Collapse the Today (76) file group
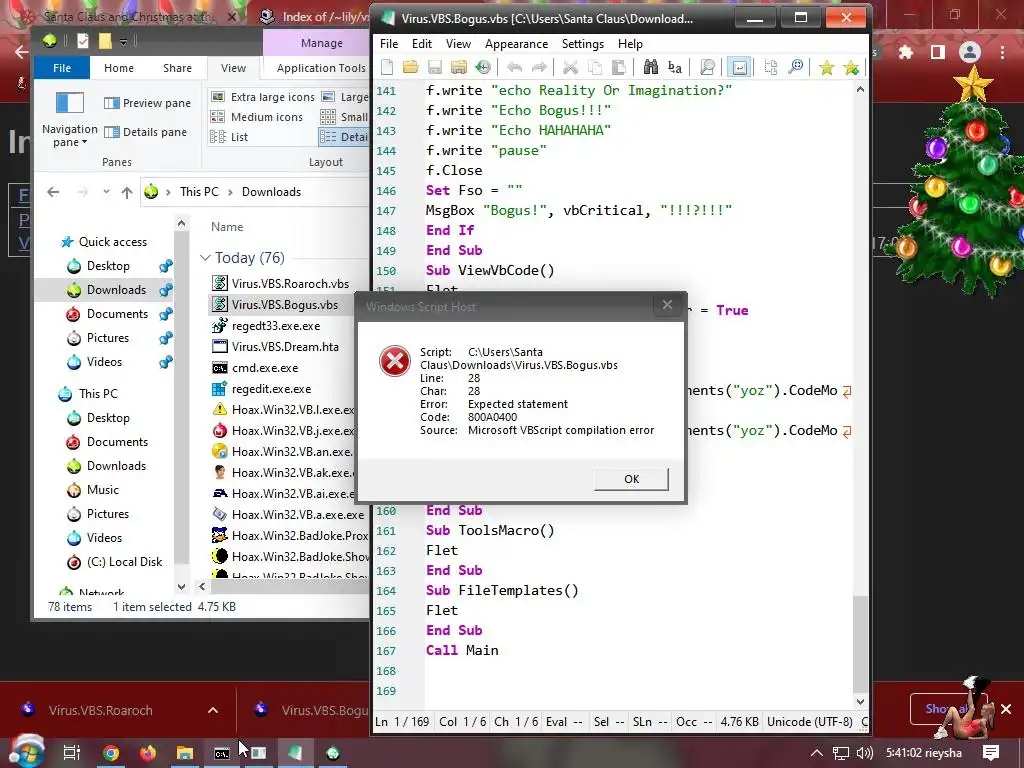This screenshot has width=1024, height=768. pyautogui.click(x=205, y=258)
